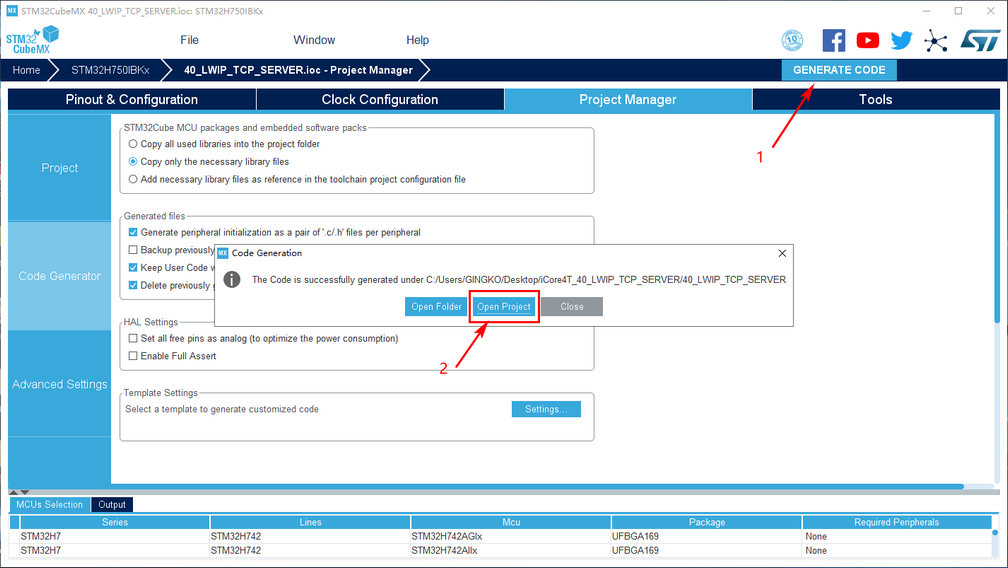
Task: Open the Window menu
Action: click(x=314, y=40)
